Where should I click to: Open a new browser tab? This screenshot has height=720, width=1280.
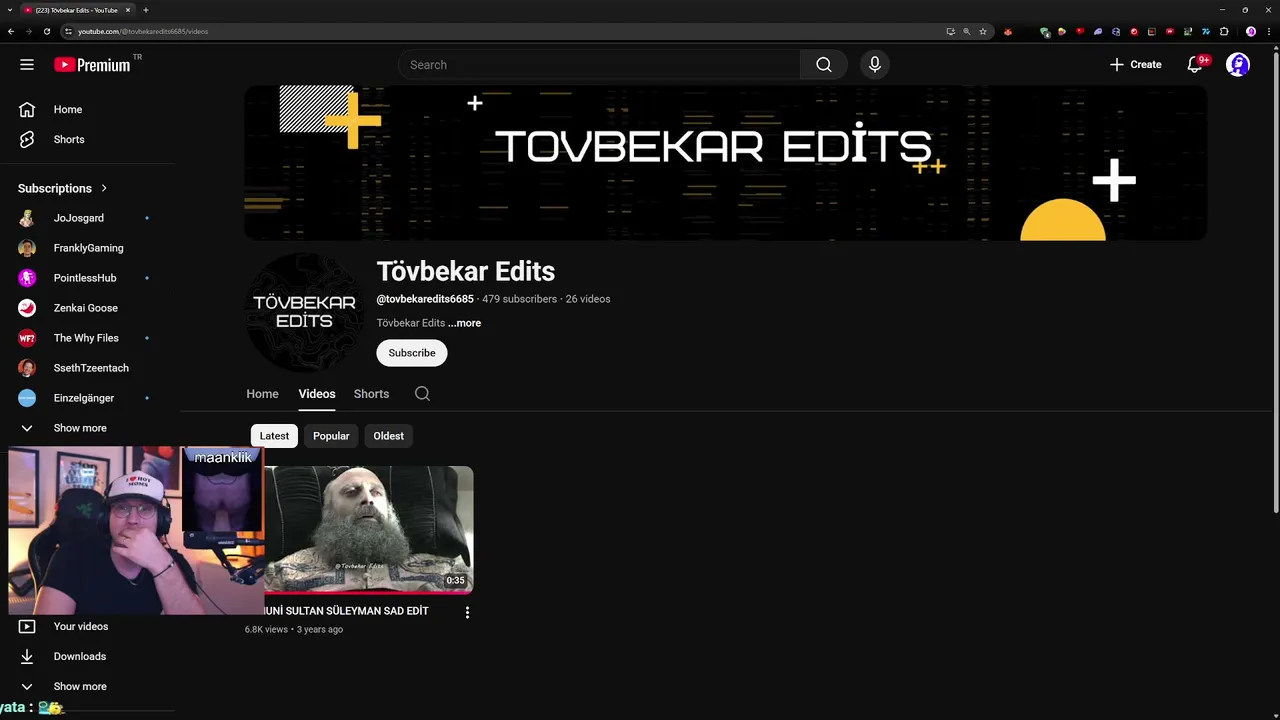(146, 10)
